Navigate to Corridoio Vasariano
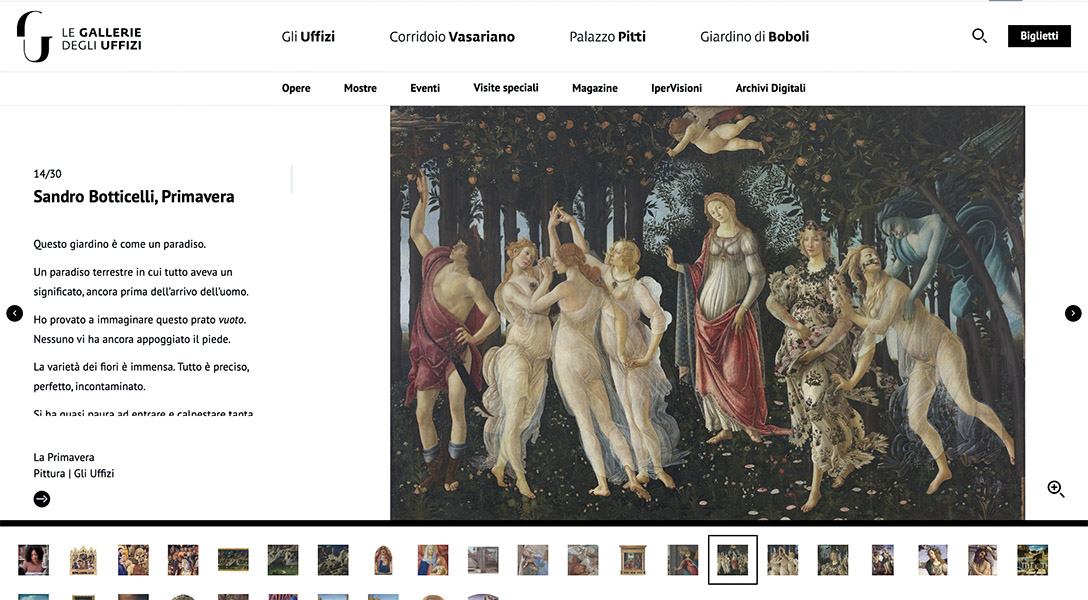The width and height of the screenshot is (1088, 600). pos(452,37)
